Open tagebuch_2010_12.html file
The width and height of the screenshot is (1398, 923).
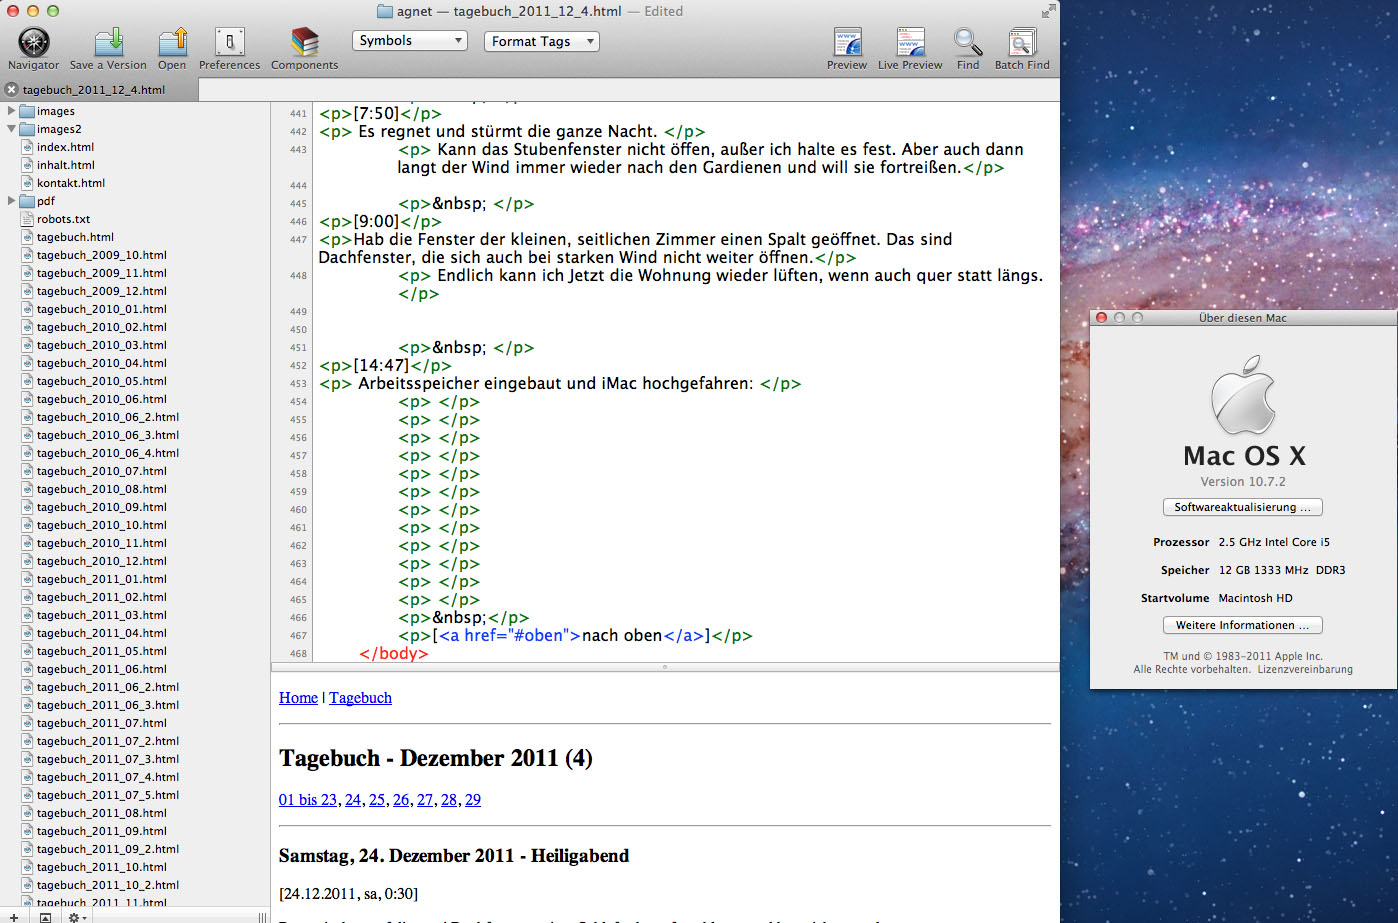click(x=102, y=561)
